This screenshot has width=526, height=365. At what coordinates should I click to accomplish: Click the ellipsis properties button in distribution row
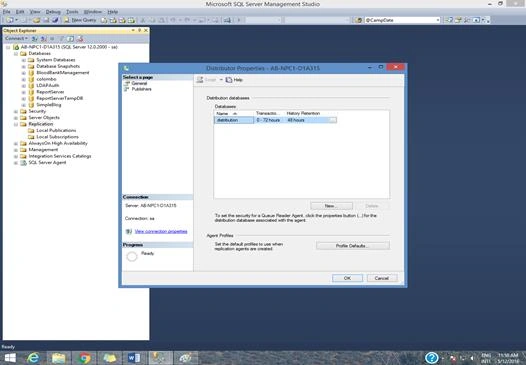click(x=332, y=120)
